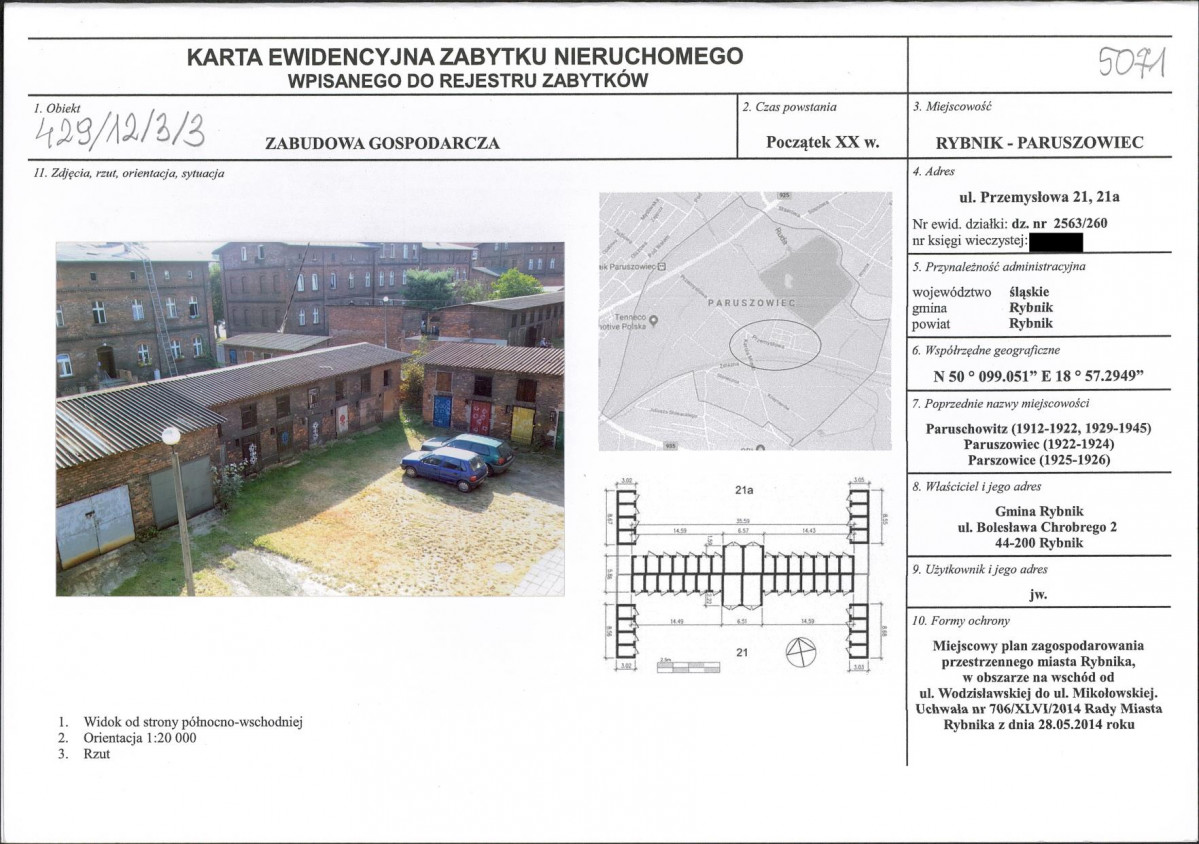
Task: Click the plot number dz. nr 2563/260
Action: coord(1059,224)
